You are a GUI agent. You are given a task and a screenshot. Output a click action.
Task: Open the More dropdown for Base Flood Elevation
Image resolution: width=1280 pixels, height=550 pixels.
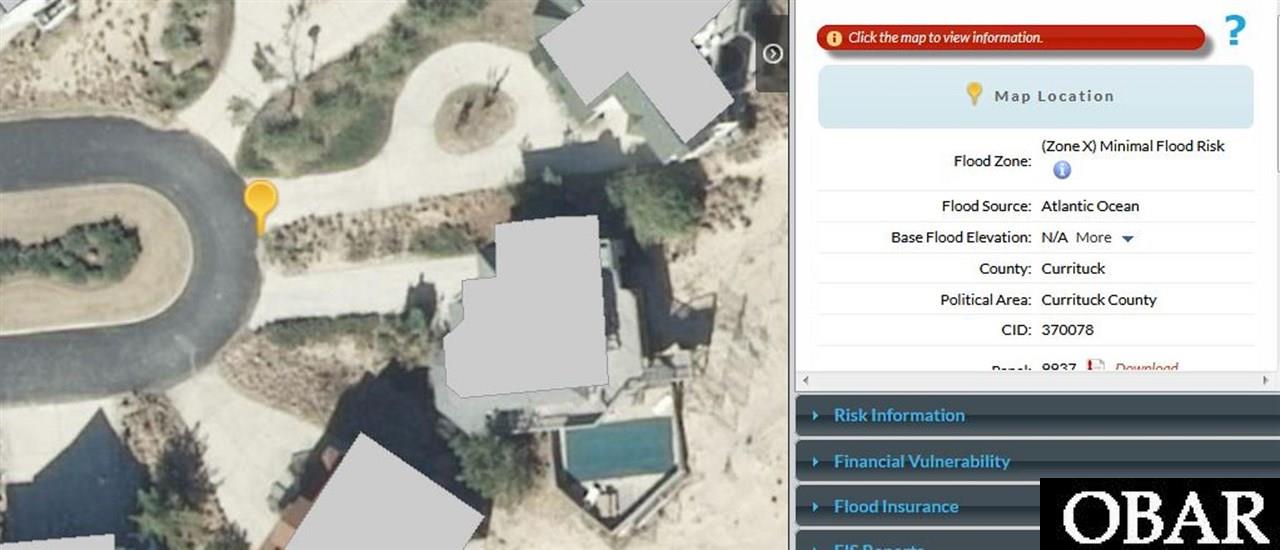click(x=1105, y=238)
